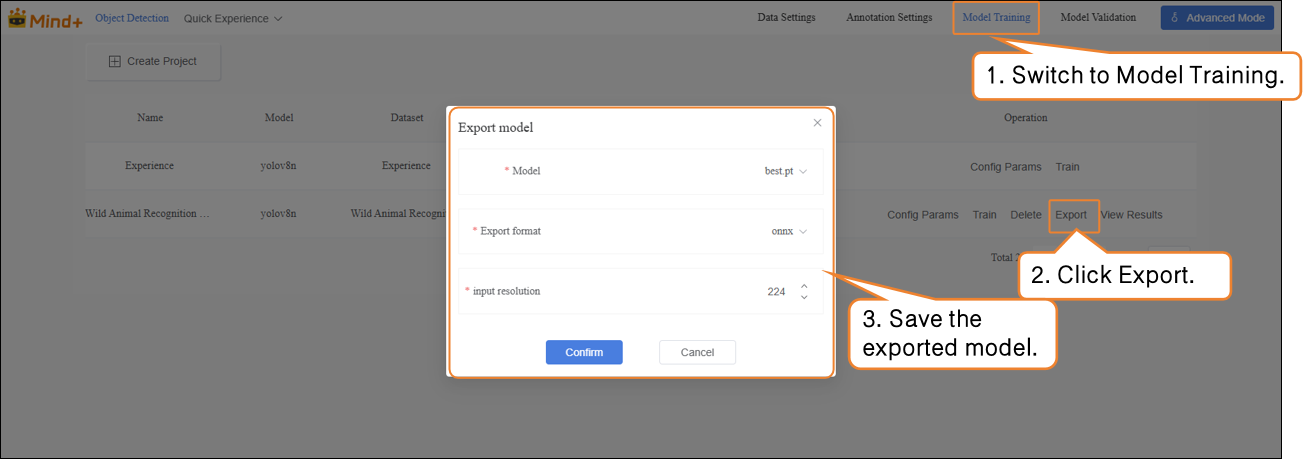The image size is (1303, 460).
Task: Go to the Annotation Settings tab
Action: 889,18
